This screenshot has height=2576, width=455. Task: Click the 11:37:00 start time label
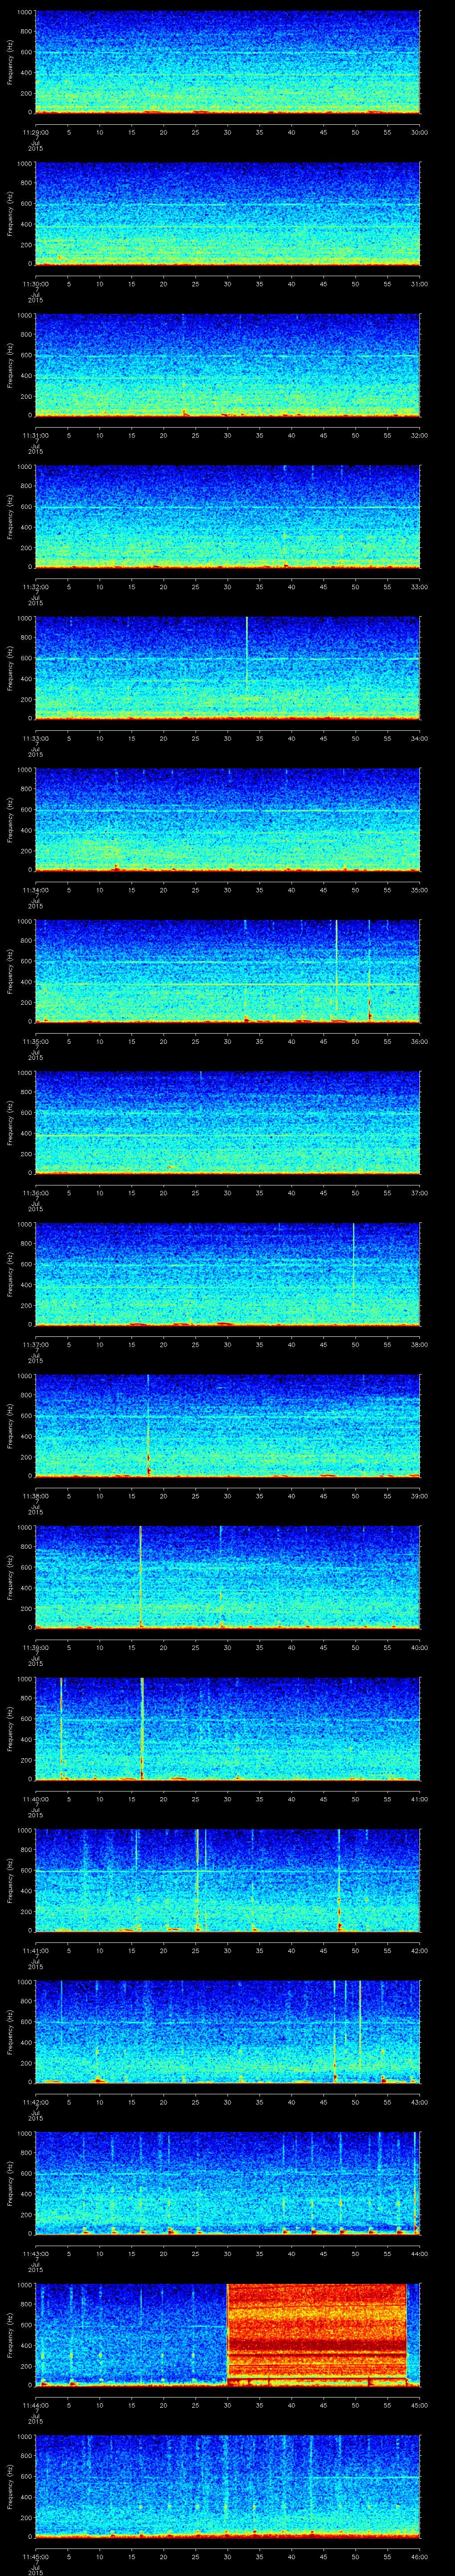[35, 1345]
